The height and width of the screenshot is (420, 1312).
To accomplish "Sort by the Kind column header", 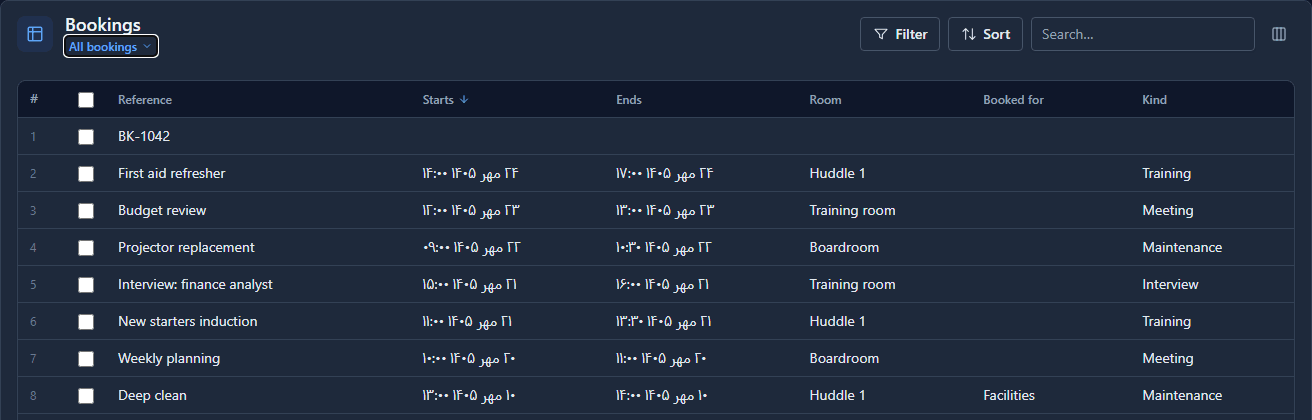I will [1154, 100].
